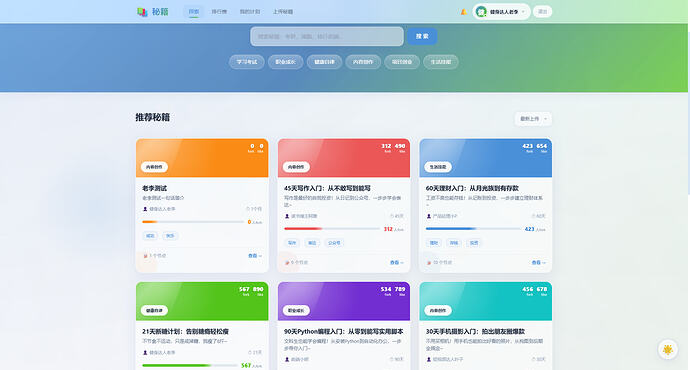Open the user account dropdown menu
Screen dimensions: 690x370
(501, 12)
